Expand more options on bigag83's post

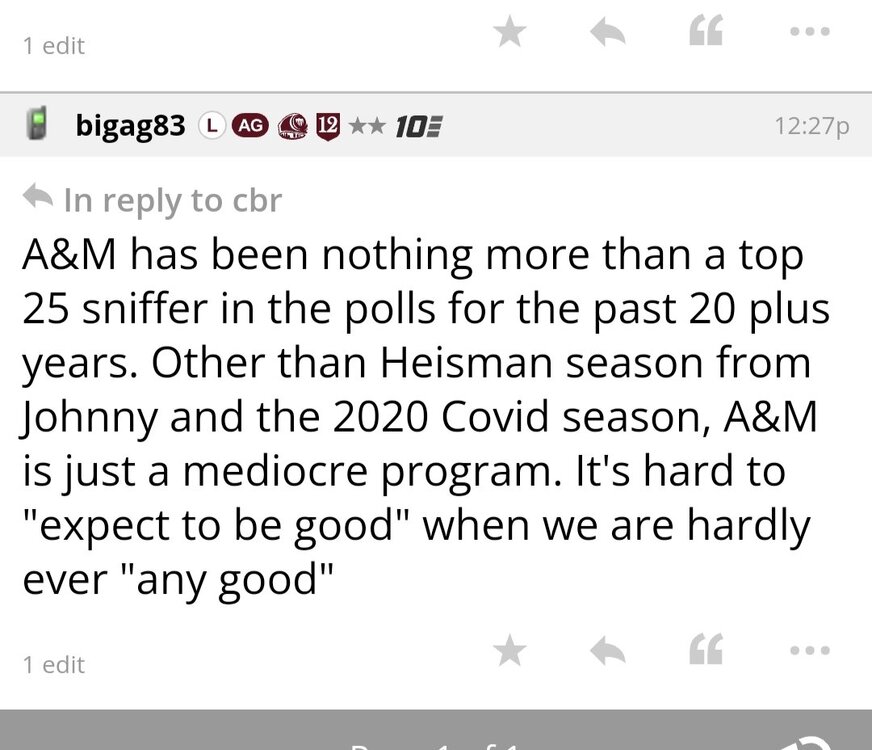811,650
